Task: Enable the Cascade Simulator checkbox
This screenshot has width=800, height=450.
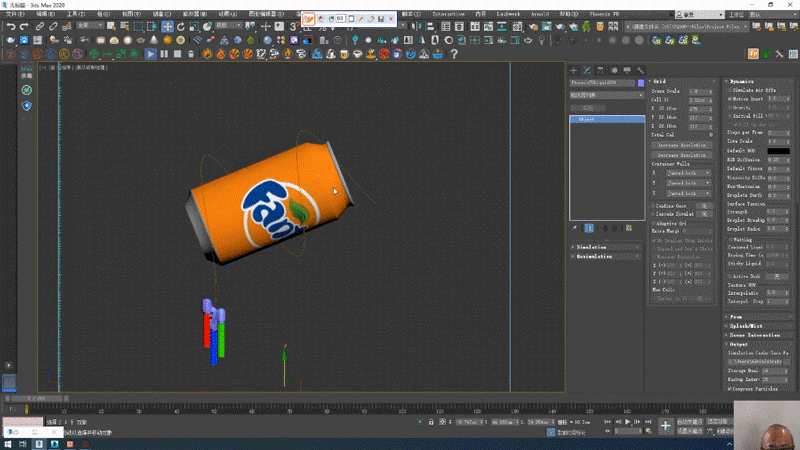Action: [654, 214]
